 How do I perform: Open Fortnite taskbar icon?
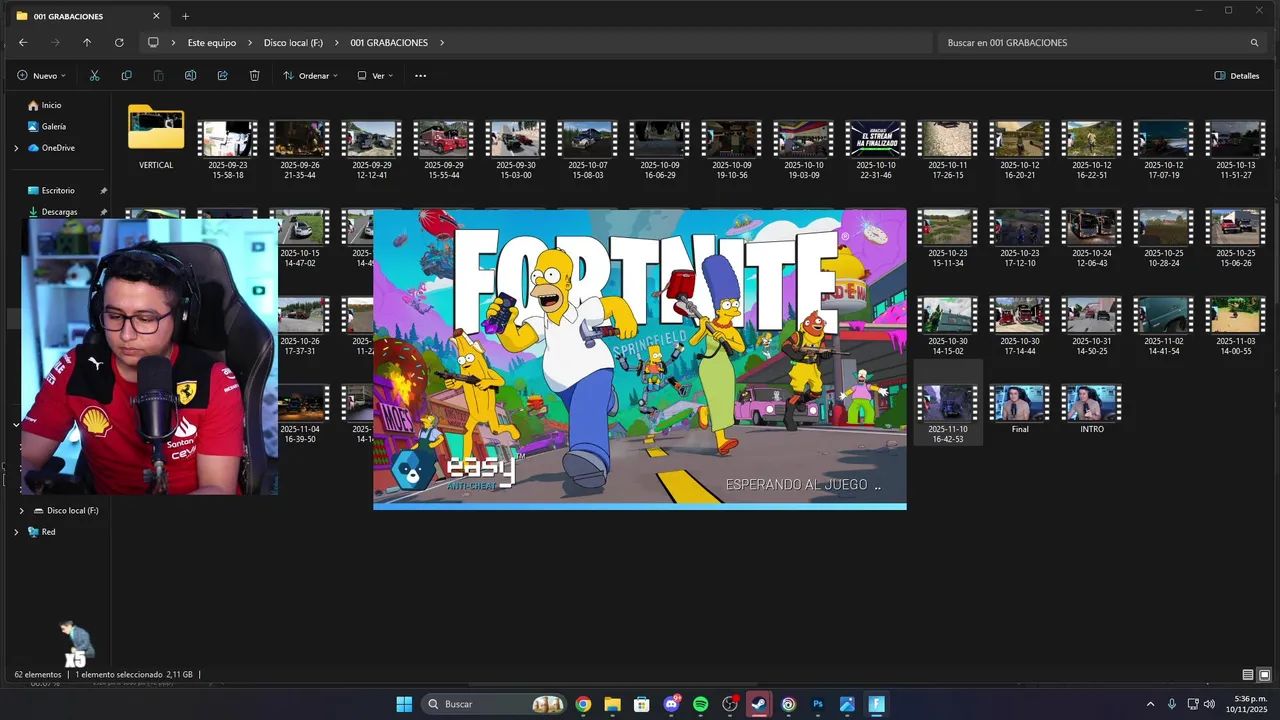click(x=876, y=704)
